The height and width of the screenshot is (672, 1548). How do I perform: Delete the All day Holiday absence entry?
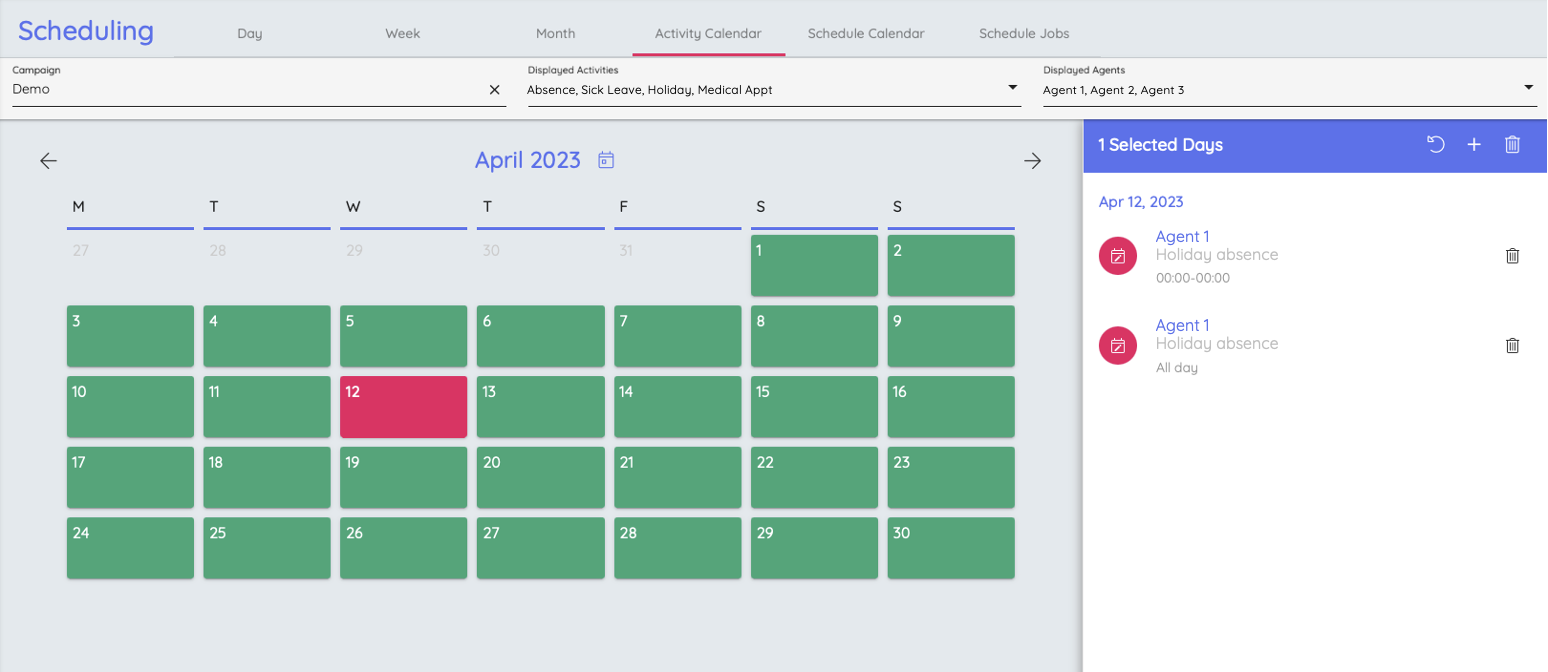(1512, 345)
